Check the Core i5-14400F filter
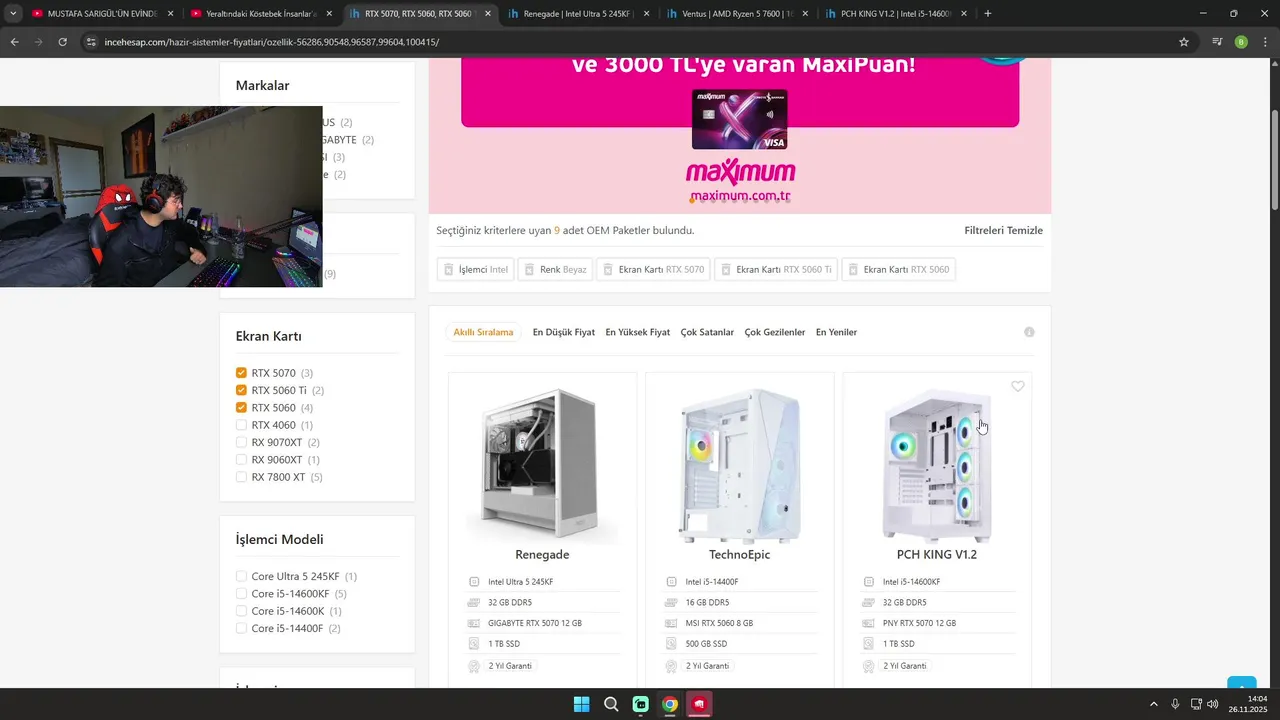Screen dimensions: 1280x720 click(x=241, y=628)
